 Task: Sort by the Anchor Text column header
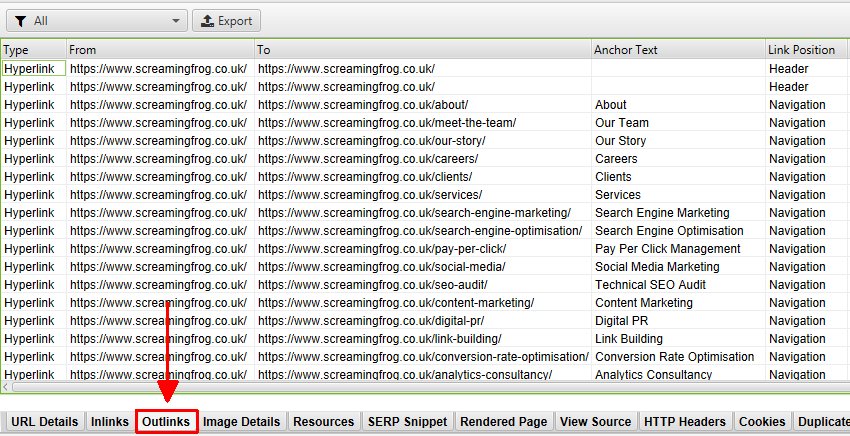(678, 50)
